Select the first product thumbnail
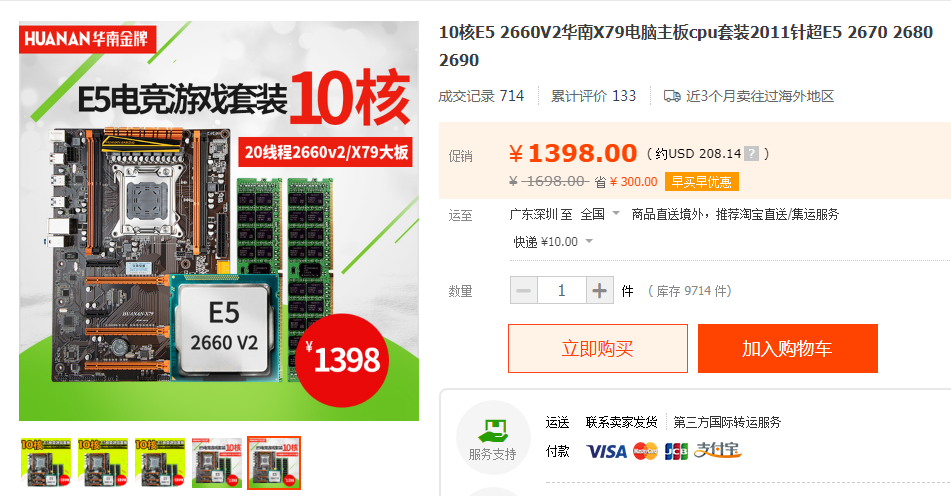Viewport: 951px width, 496px height. click(46, 463)
